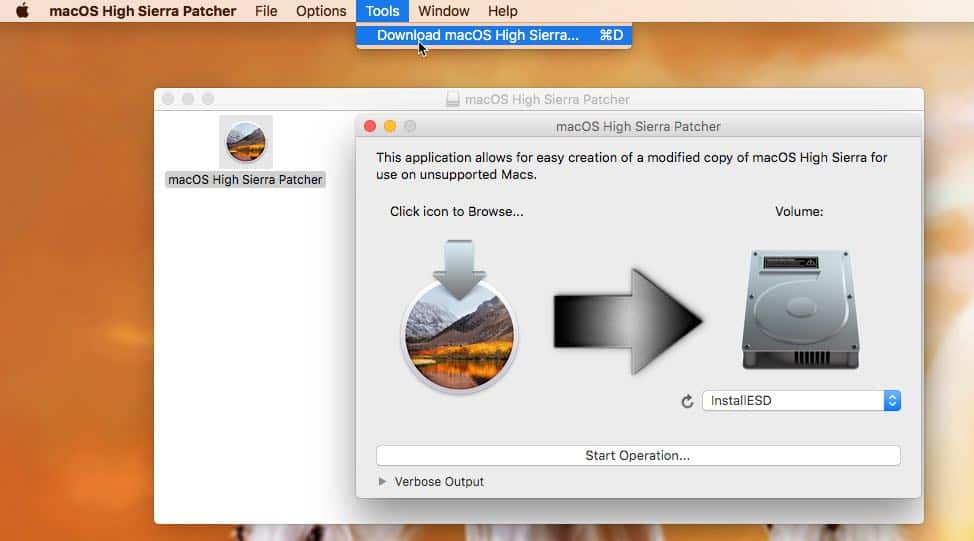974x541 pixels.
Task: Open the File menu
Action: tap(266, 11)
